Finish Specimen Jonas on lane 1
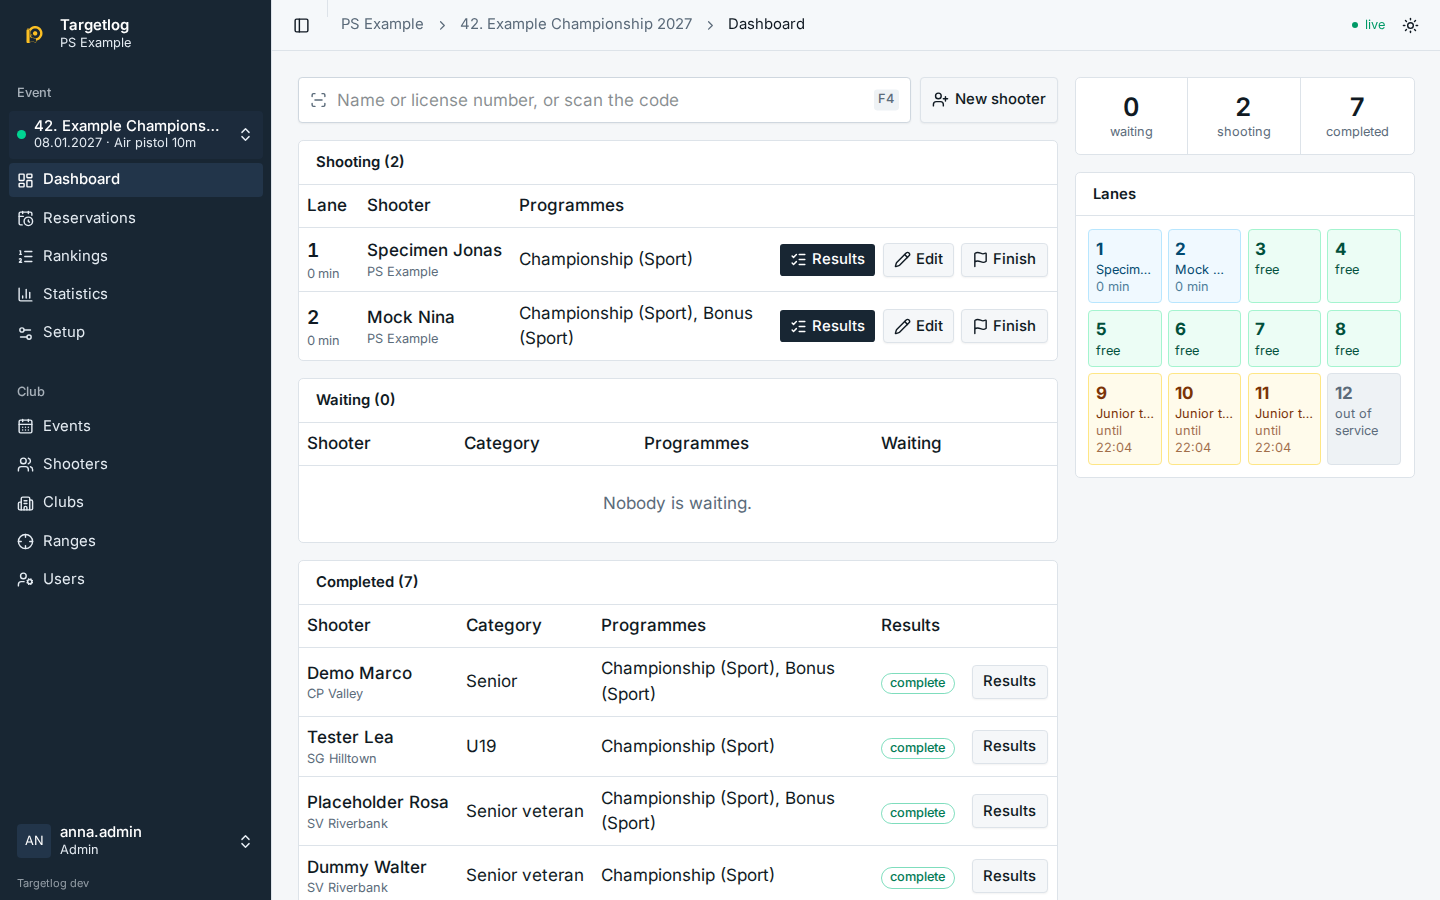The height and width of the screenshot is (900, 1440). click(1004, 260)
